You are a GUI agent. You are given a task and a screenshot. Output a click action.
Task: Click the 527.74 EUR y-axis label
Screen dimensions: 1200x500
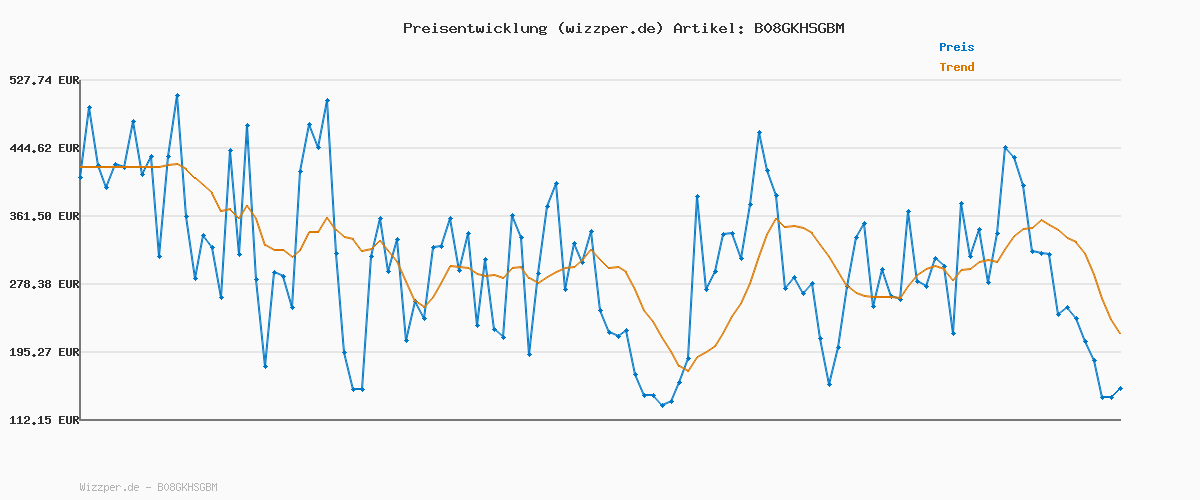pyautogui.click(x=42, y=81)
